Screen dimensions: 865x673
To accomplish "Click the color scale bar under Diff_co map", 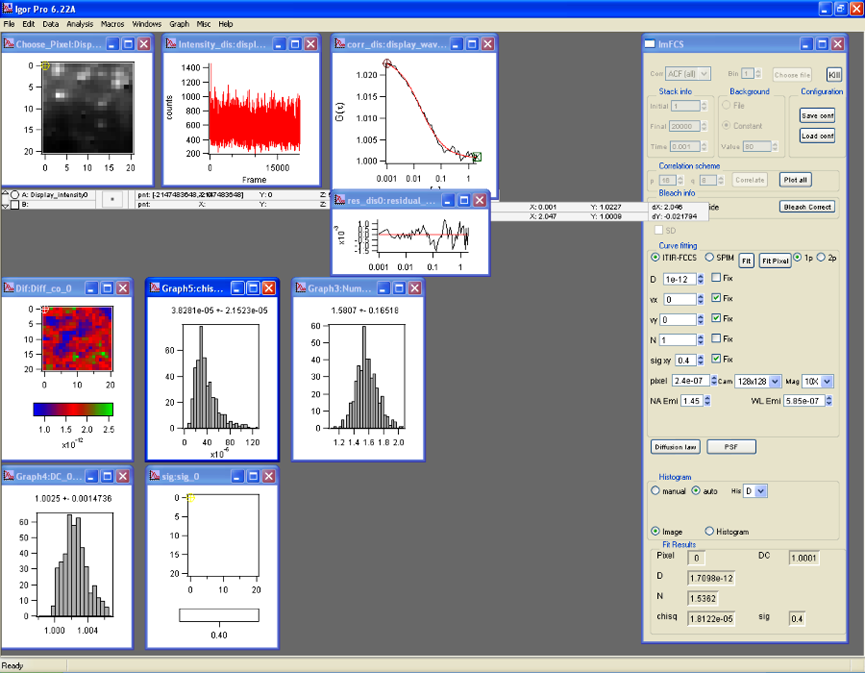I will tap(72, 409).
